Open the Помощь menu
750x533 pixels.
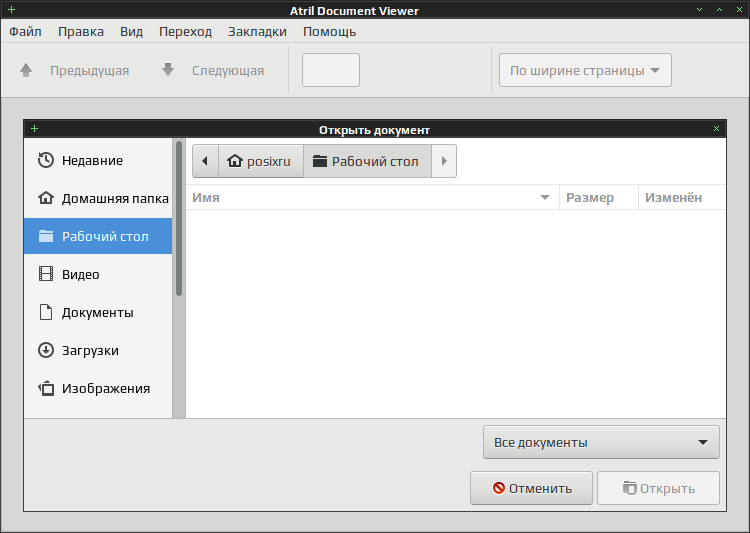(330, 32)
